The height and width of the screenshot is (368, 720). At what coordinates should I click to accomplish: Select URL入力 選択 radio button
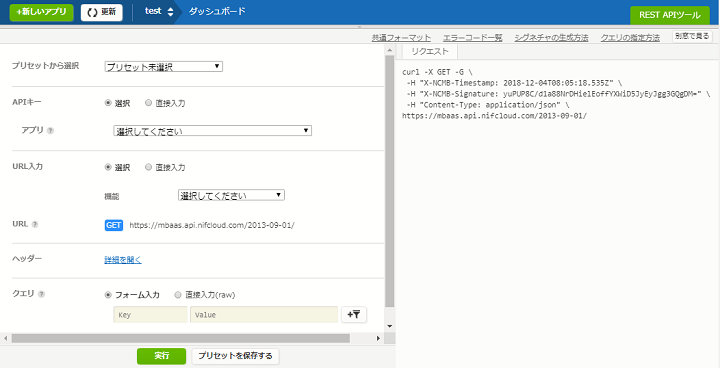(108, 167)
